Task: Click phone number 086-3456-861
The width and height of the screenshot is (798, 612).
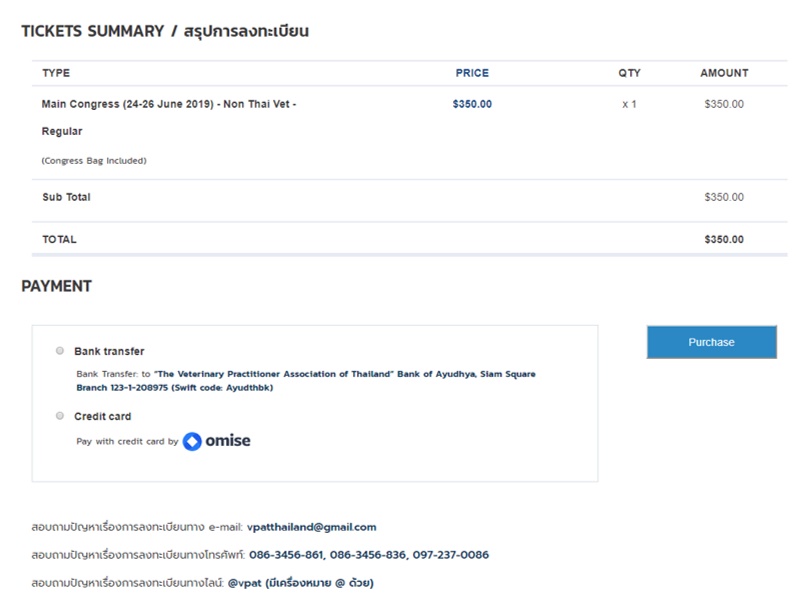Action: (286, 555)
